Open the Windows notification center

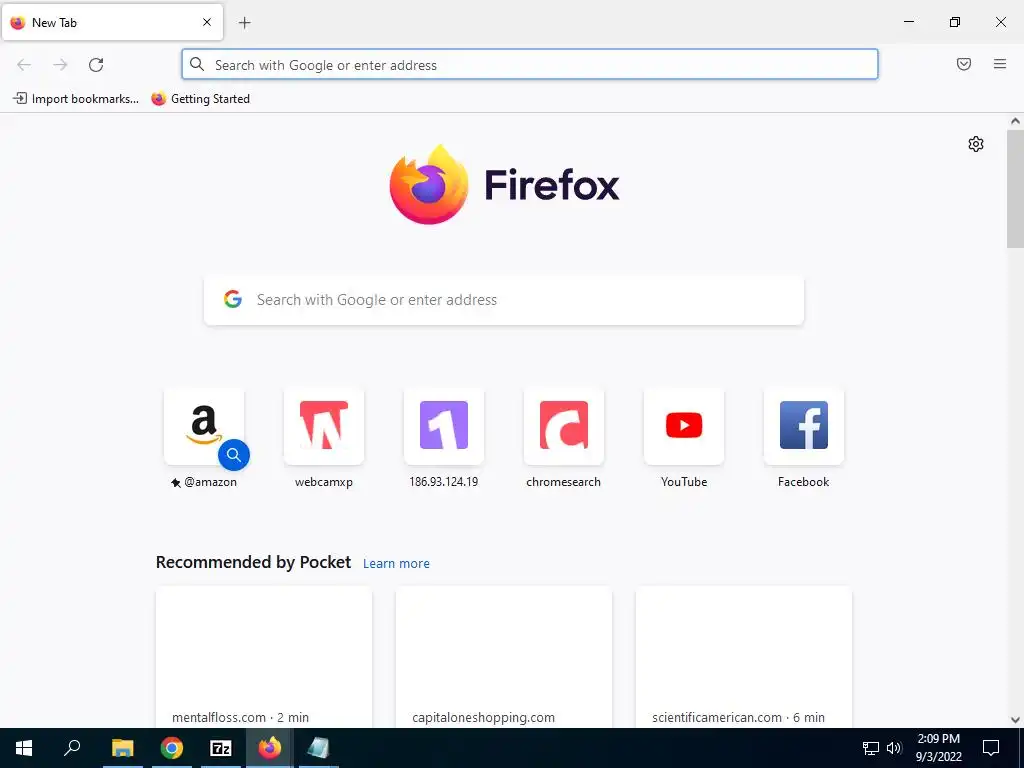991,748
